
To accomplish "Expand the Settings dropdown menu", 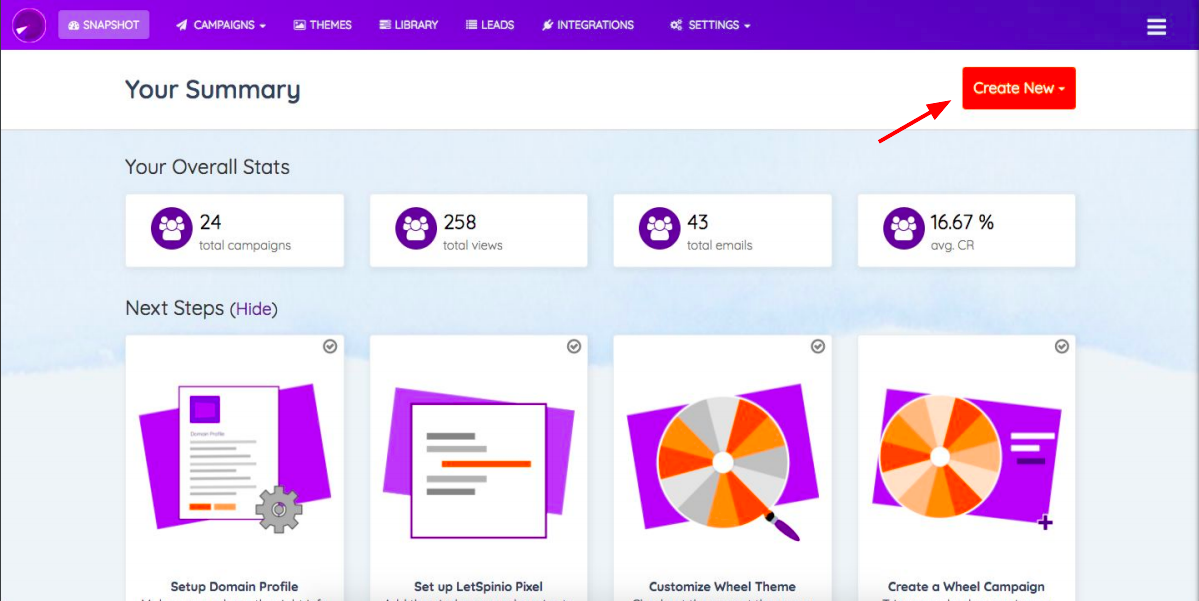I will [710, 25].
